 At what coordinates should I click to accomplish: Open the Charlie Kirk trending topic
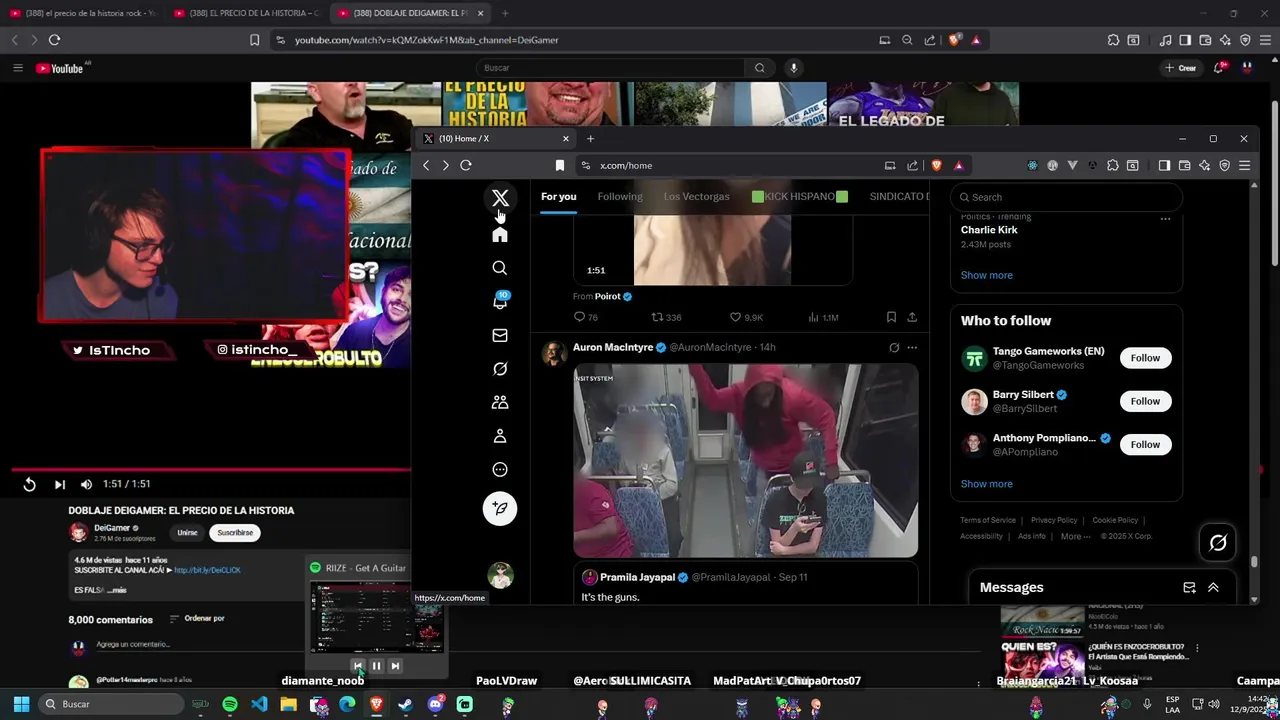tap(989, 230)
